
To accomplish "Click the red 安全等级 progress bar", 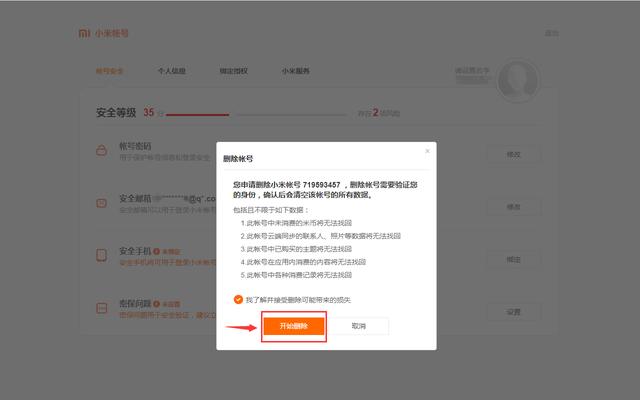I will [x=198, y=115].
